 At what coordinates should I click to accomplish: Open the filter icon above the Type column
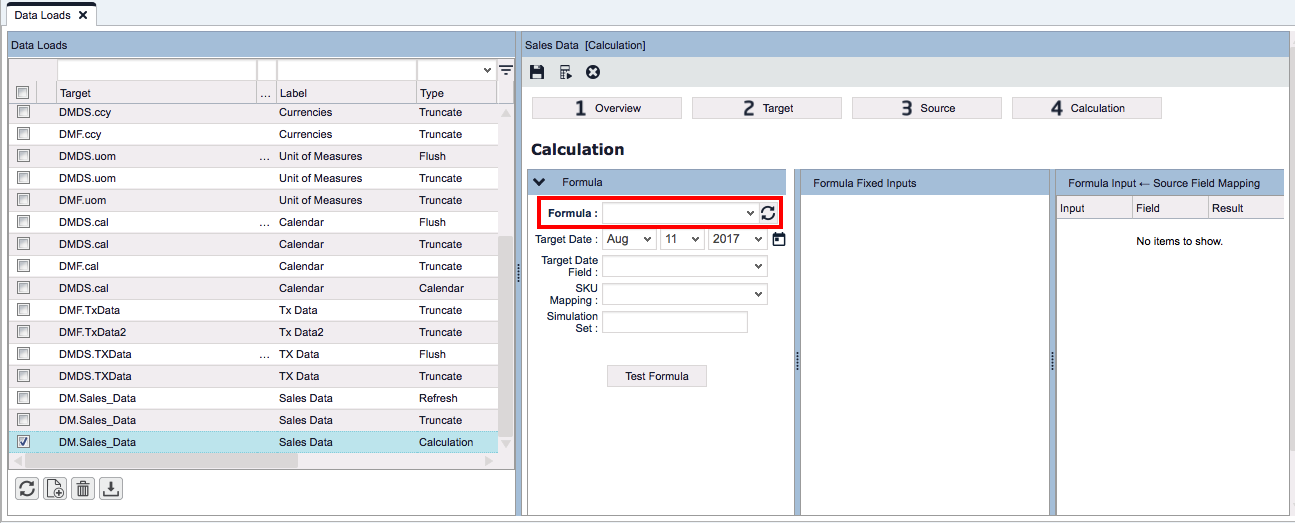point(506,70)
